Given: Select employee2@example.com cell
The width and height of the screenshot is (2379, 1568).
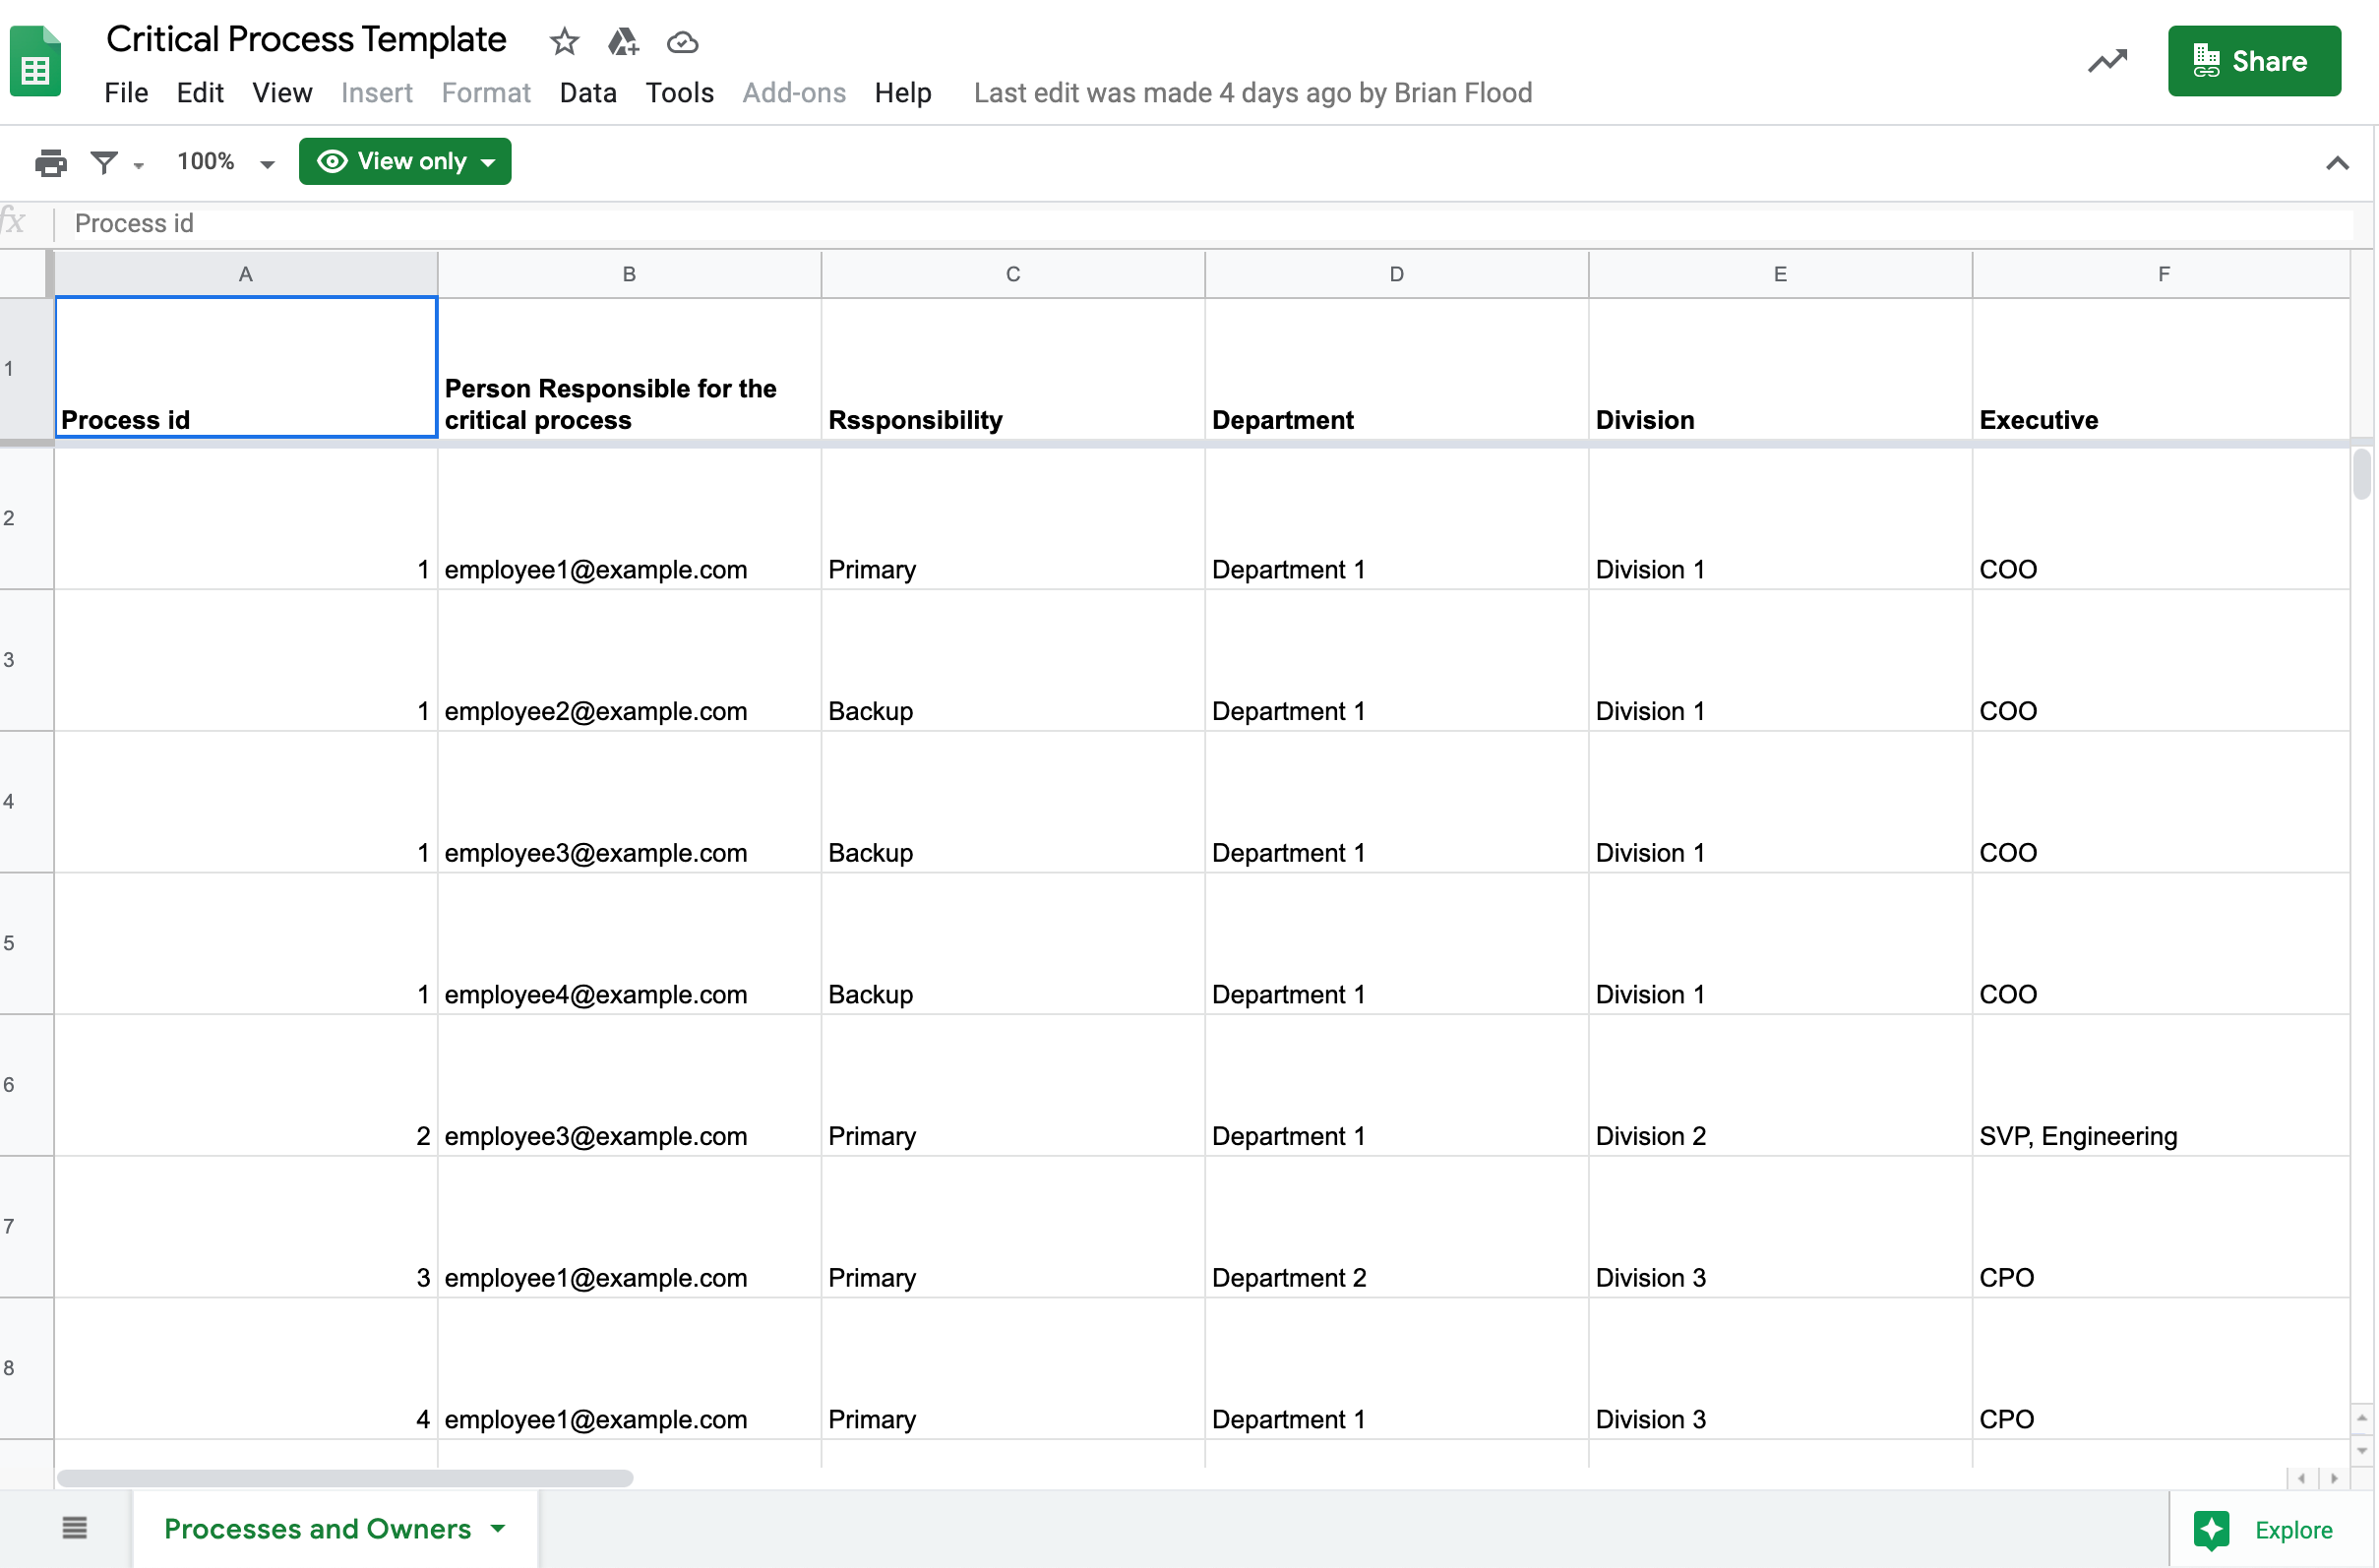Looking at the screenshot, I should click(630, 660).
